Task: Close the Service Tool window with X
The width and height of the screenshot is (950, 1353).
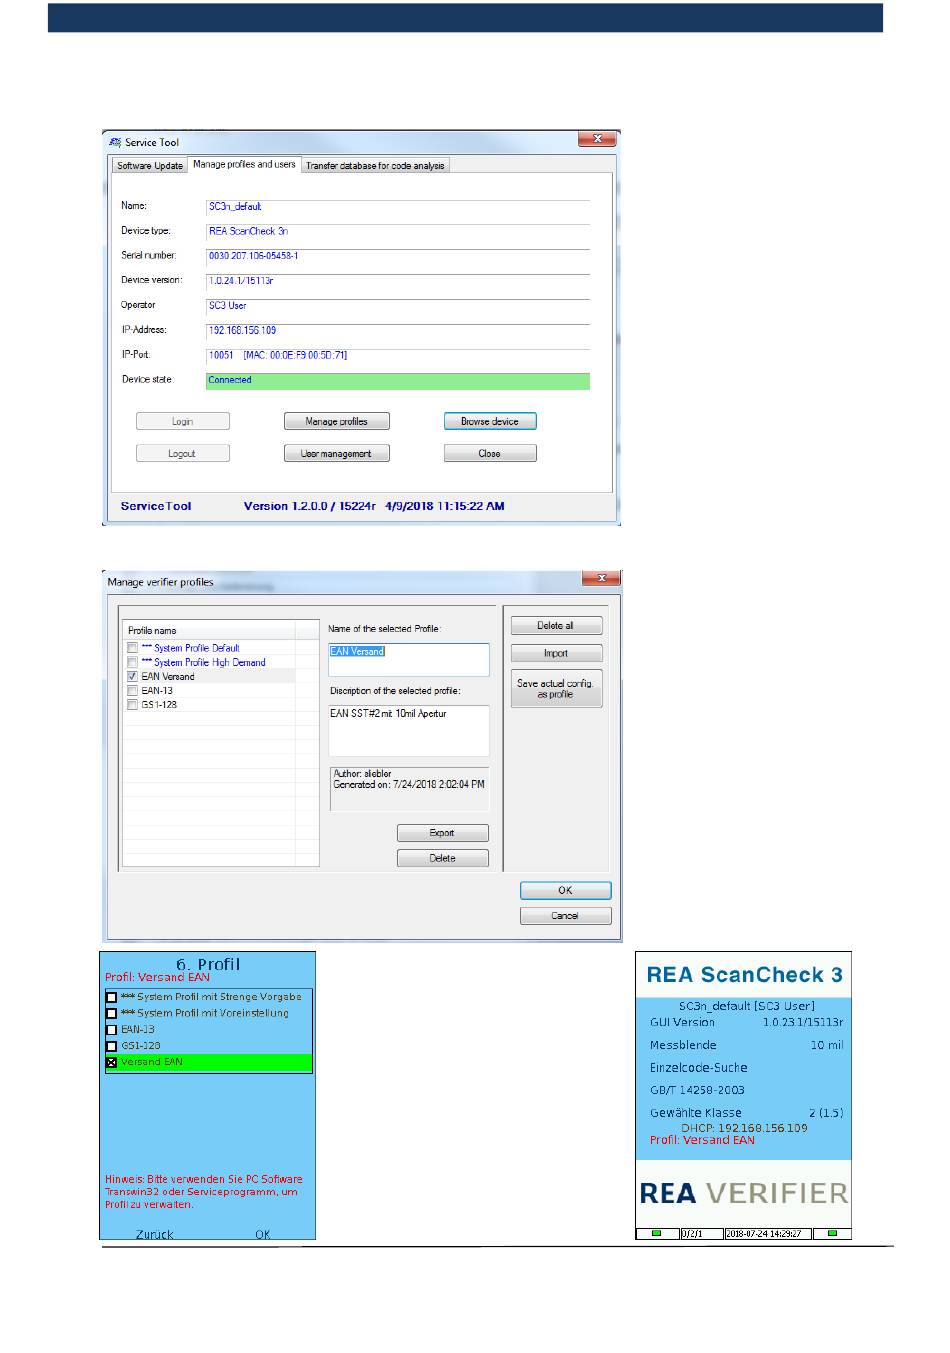Action: 597,139
